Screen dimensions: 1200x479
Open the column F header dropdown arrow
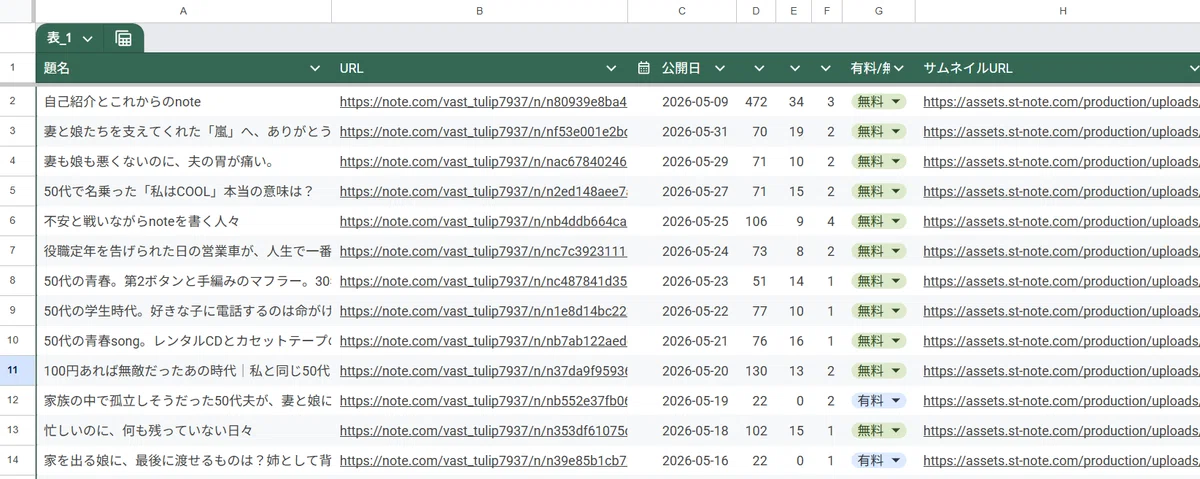point(826,68)
